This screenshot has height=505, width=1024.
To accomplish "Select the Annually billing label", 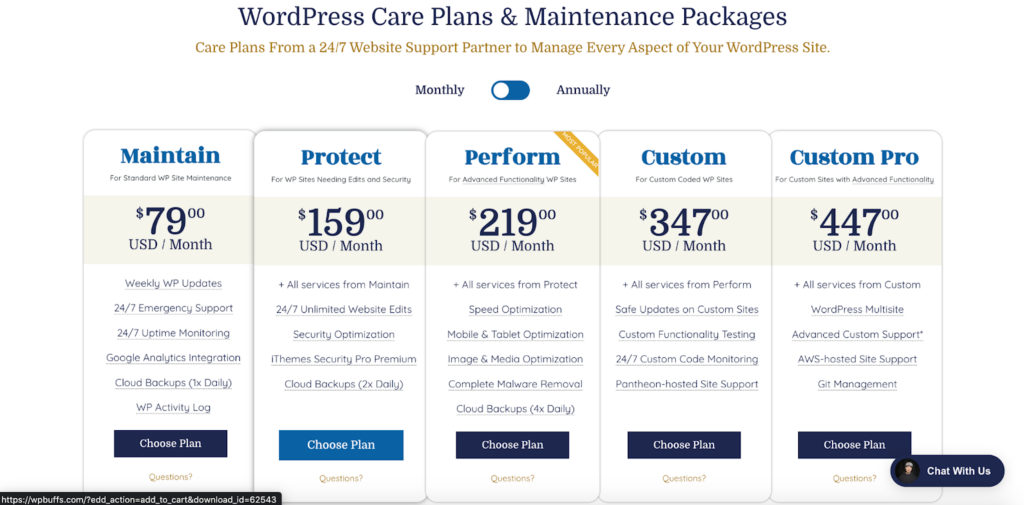I will [x=583, y=90].
